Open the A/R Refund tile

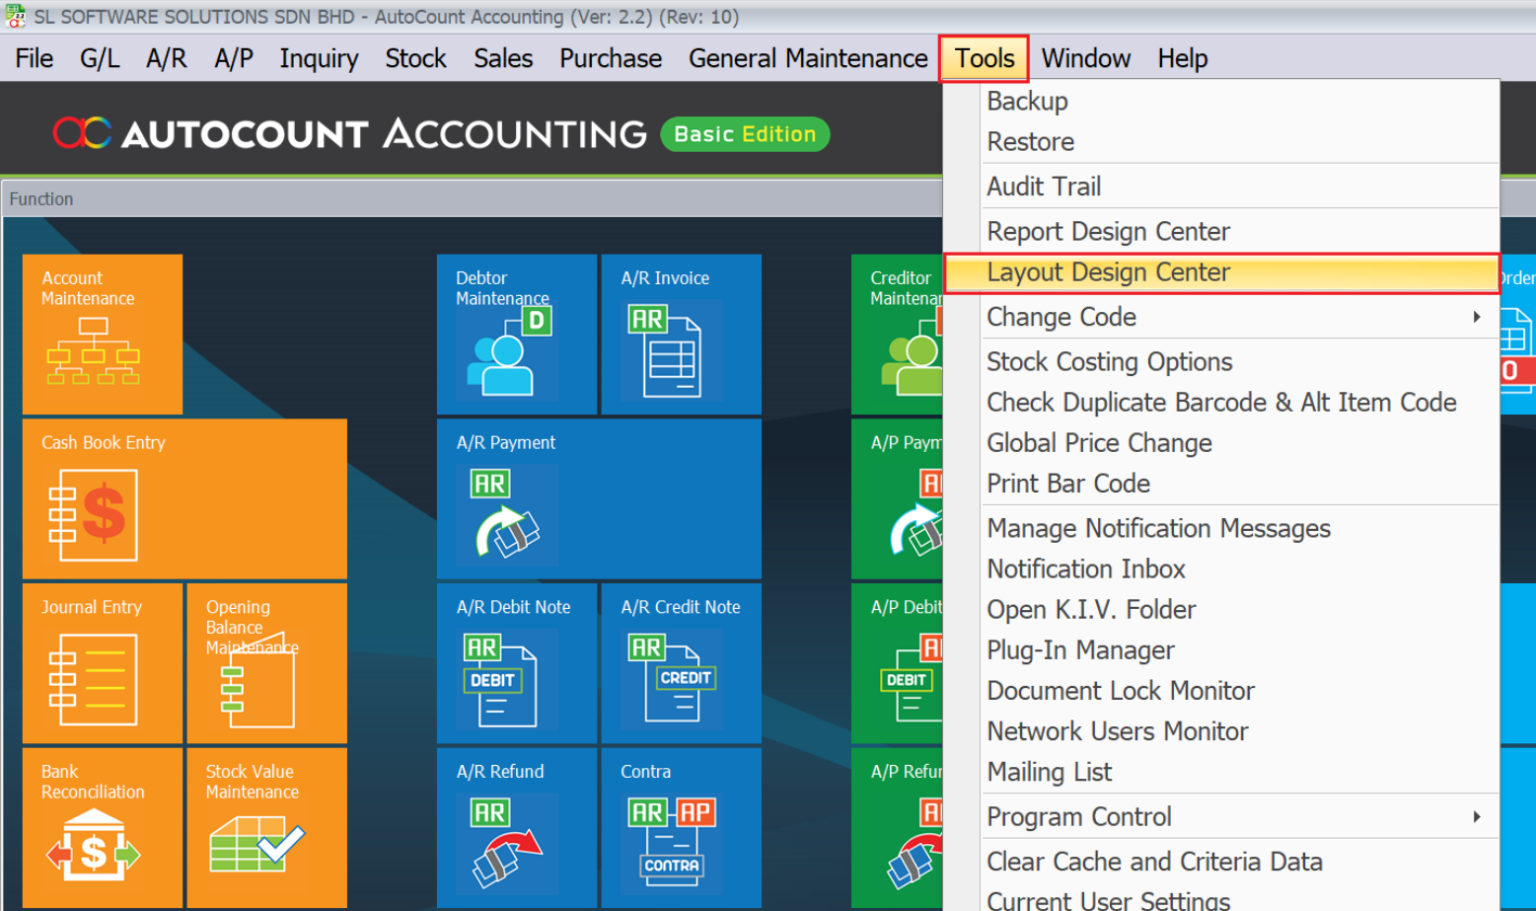coord(517,828)
